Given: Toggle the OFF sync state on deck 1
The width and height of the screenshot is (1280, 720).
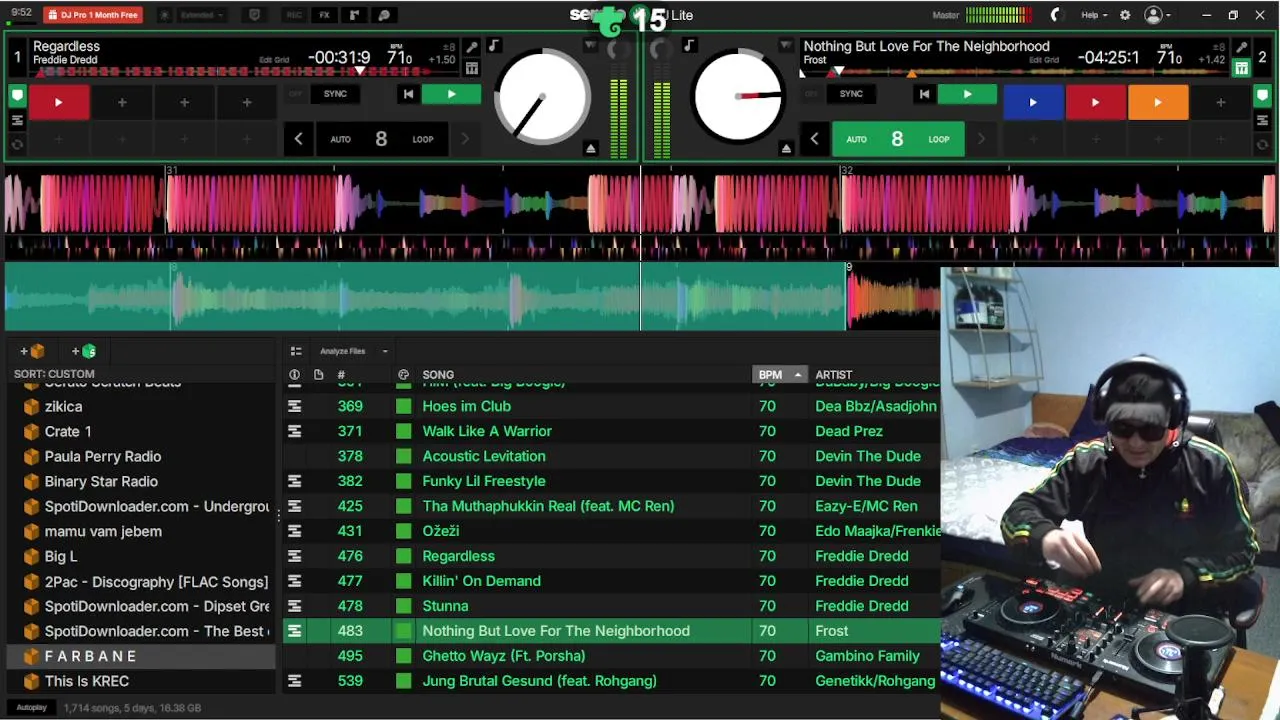Looking at the screenshot, I should [295, 94].
